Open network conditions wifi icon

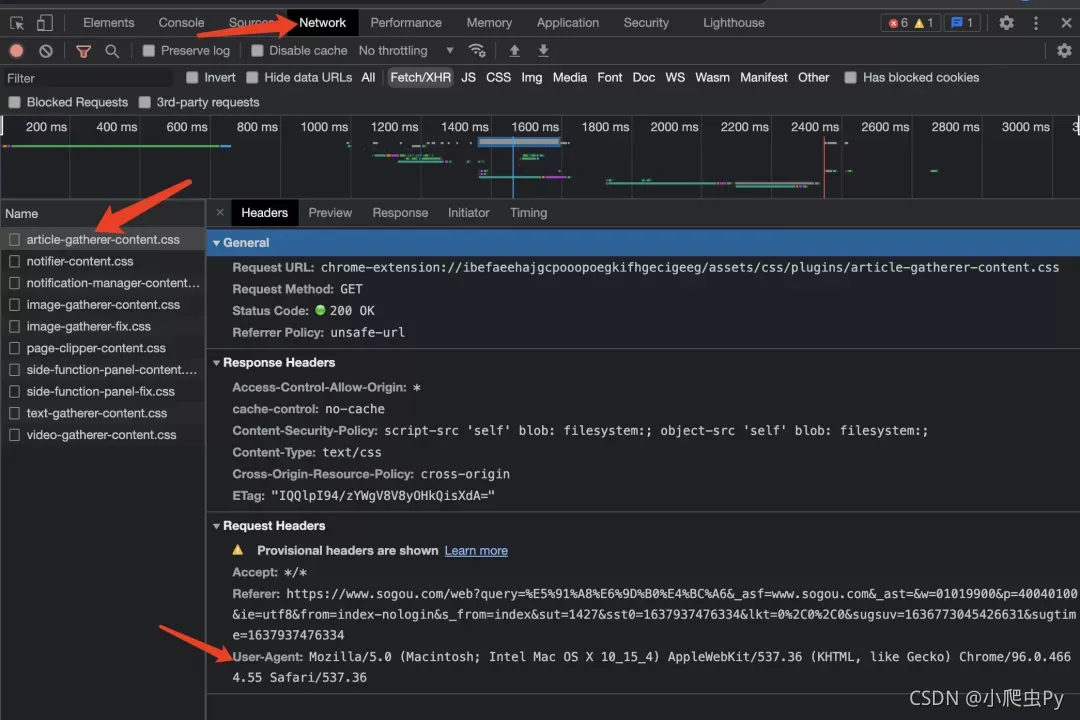click(x=477, y=50)
